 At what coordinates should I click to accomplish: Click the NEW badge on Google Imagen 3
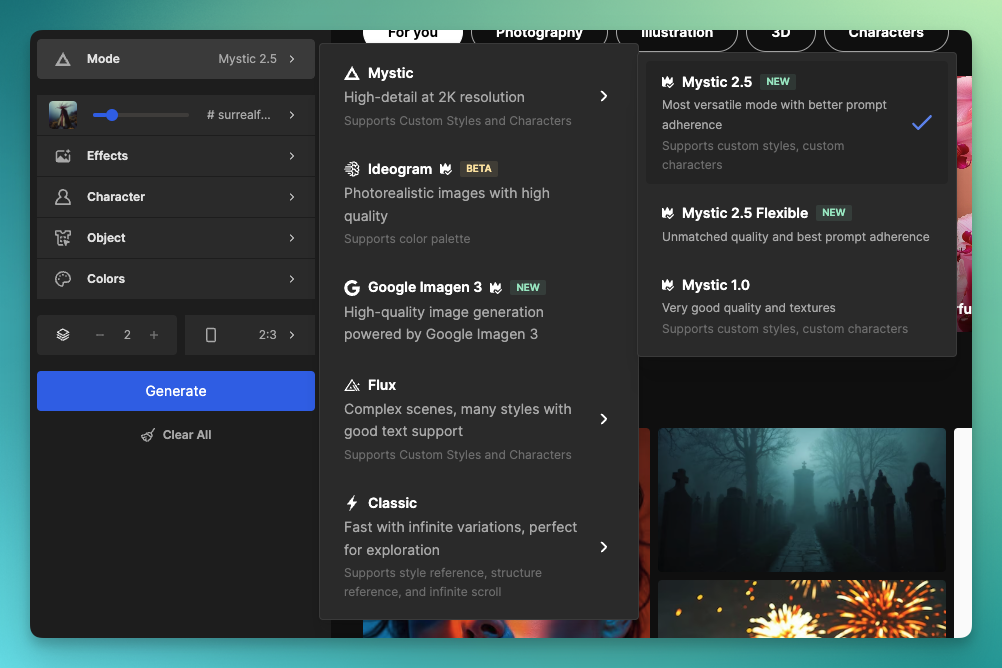click(x=528, y=288)
